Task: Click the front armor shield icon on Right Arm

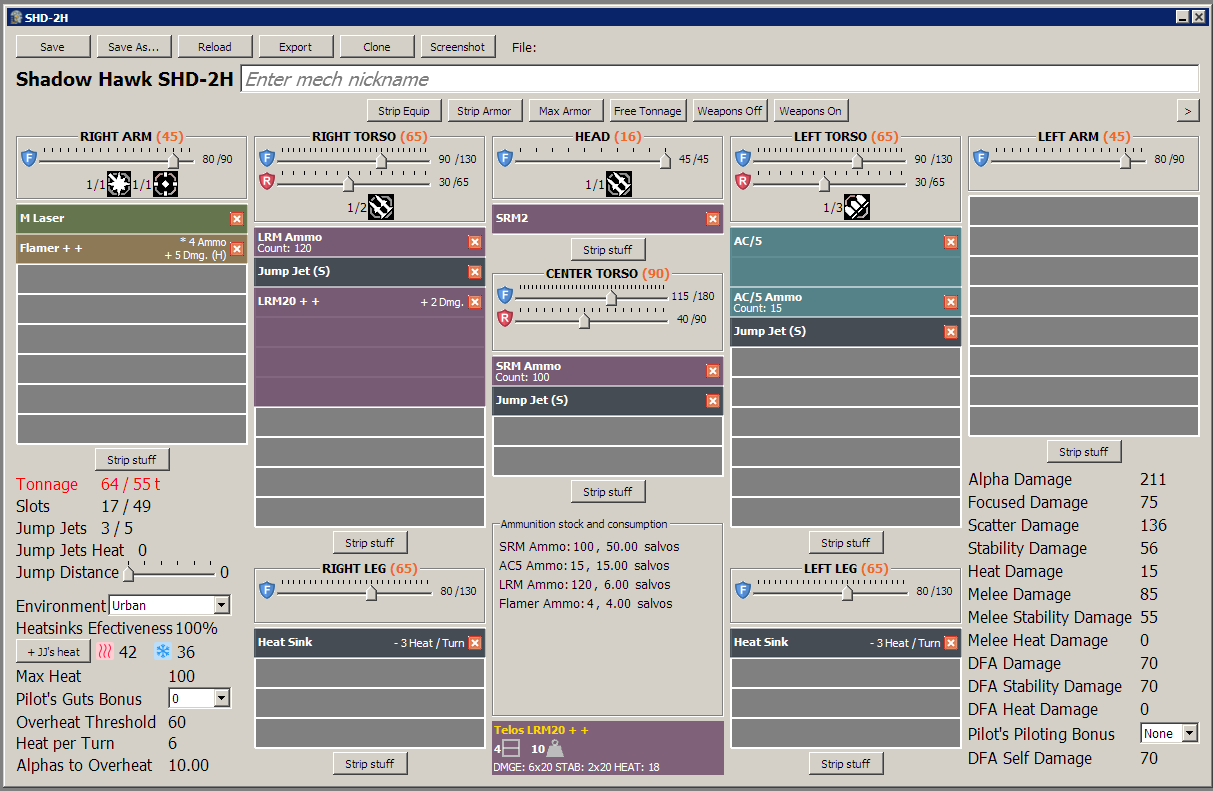Action: coord(29,157)
